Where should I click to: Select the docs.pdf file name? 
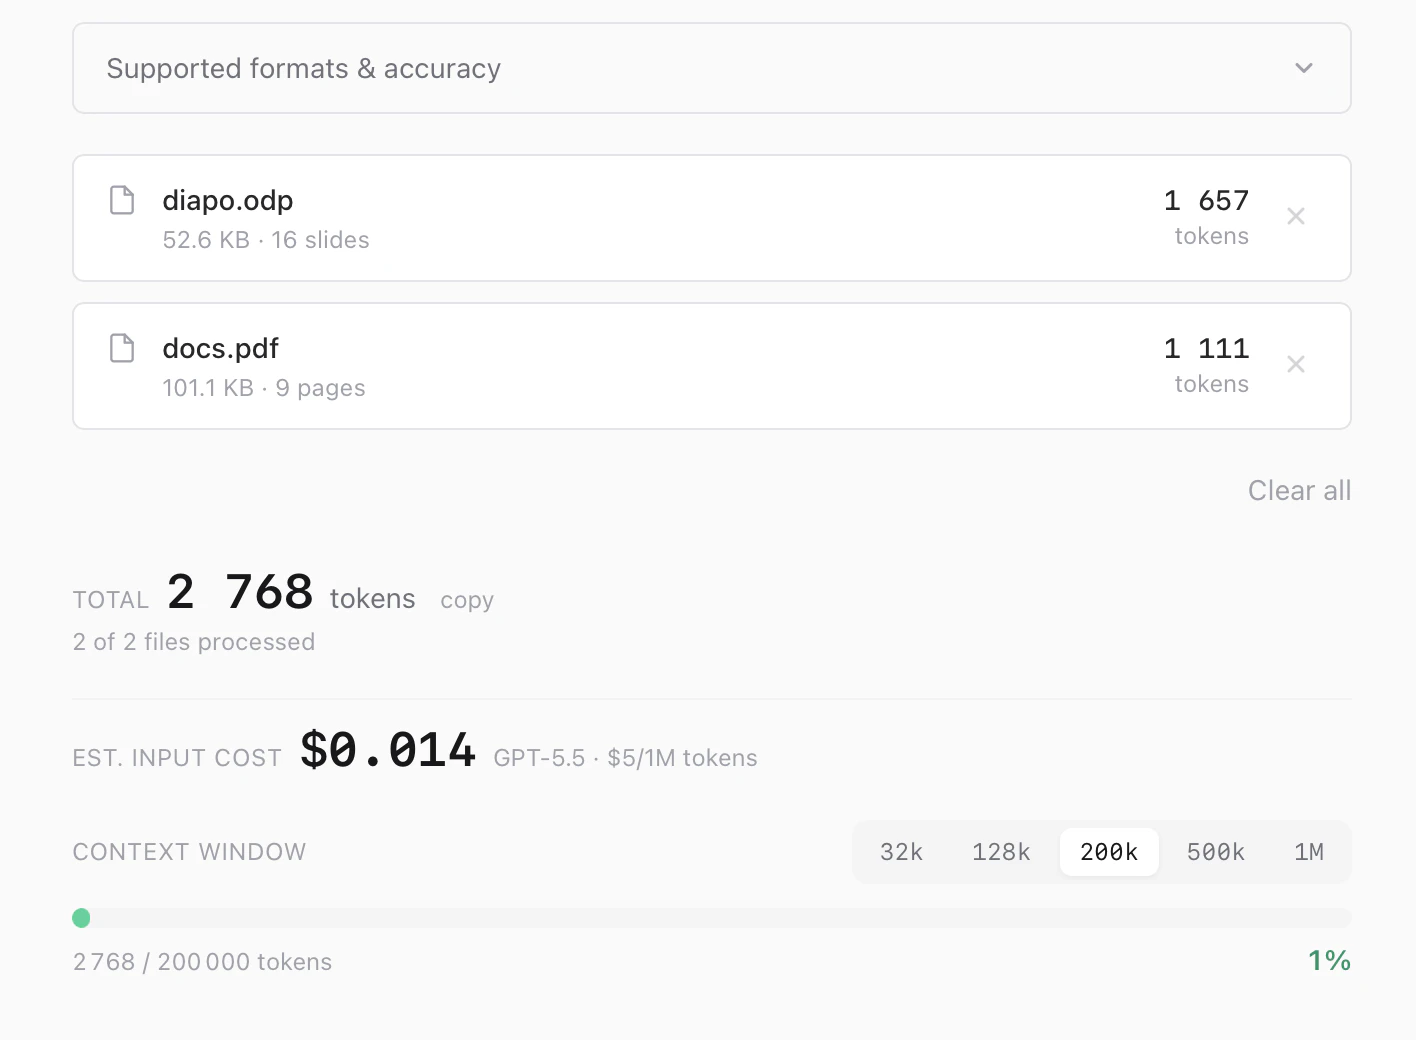point(221,348)
